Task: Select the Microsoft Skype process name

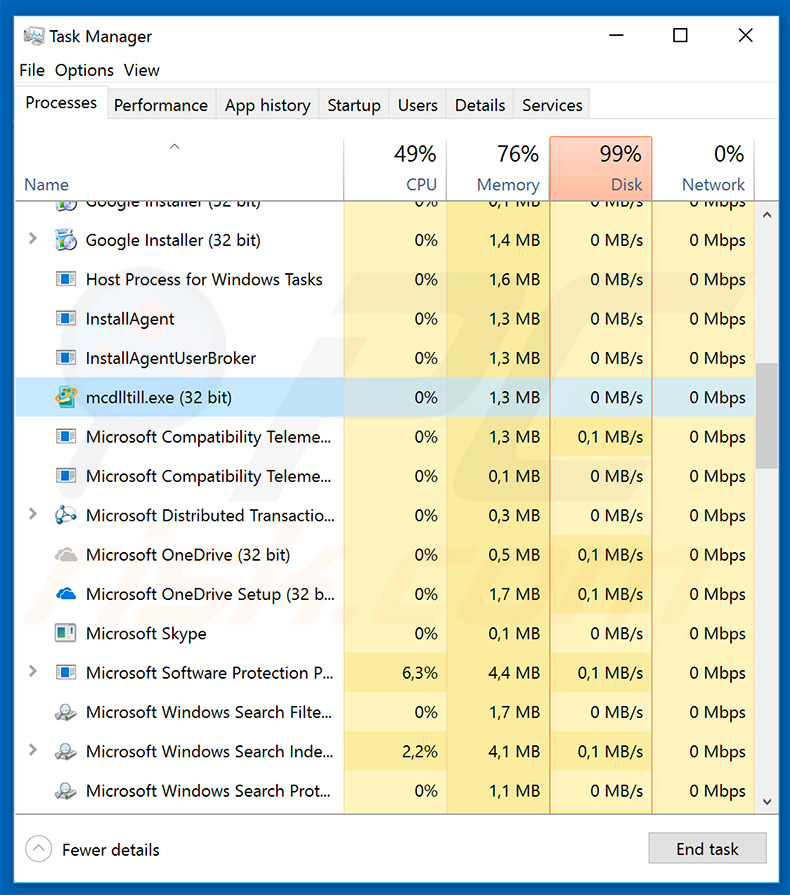Action: coord(146,634)
